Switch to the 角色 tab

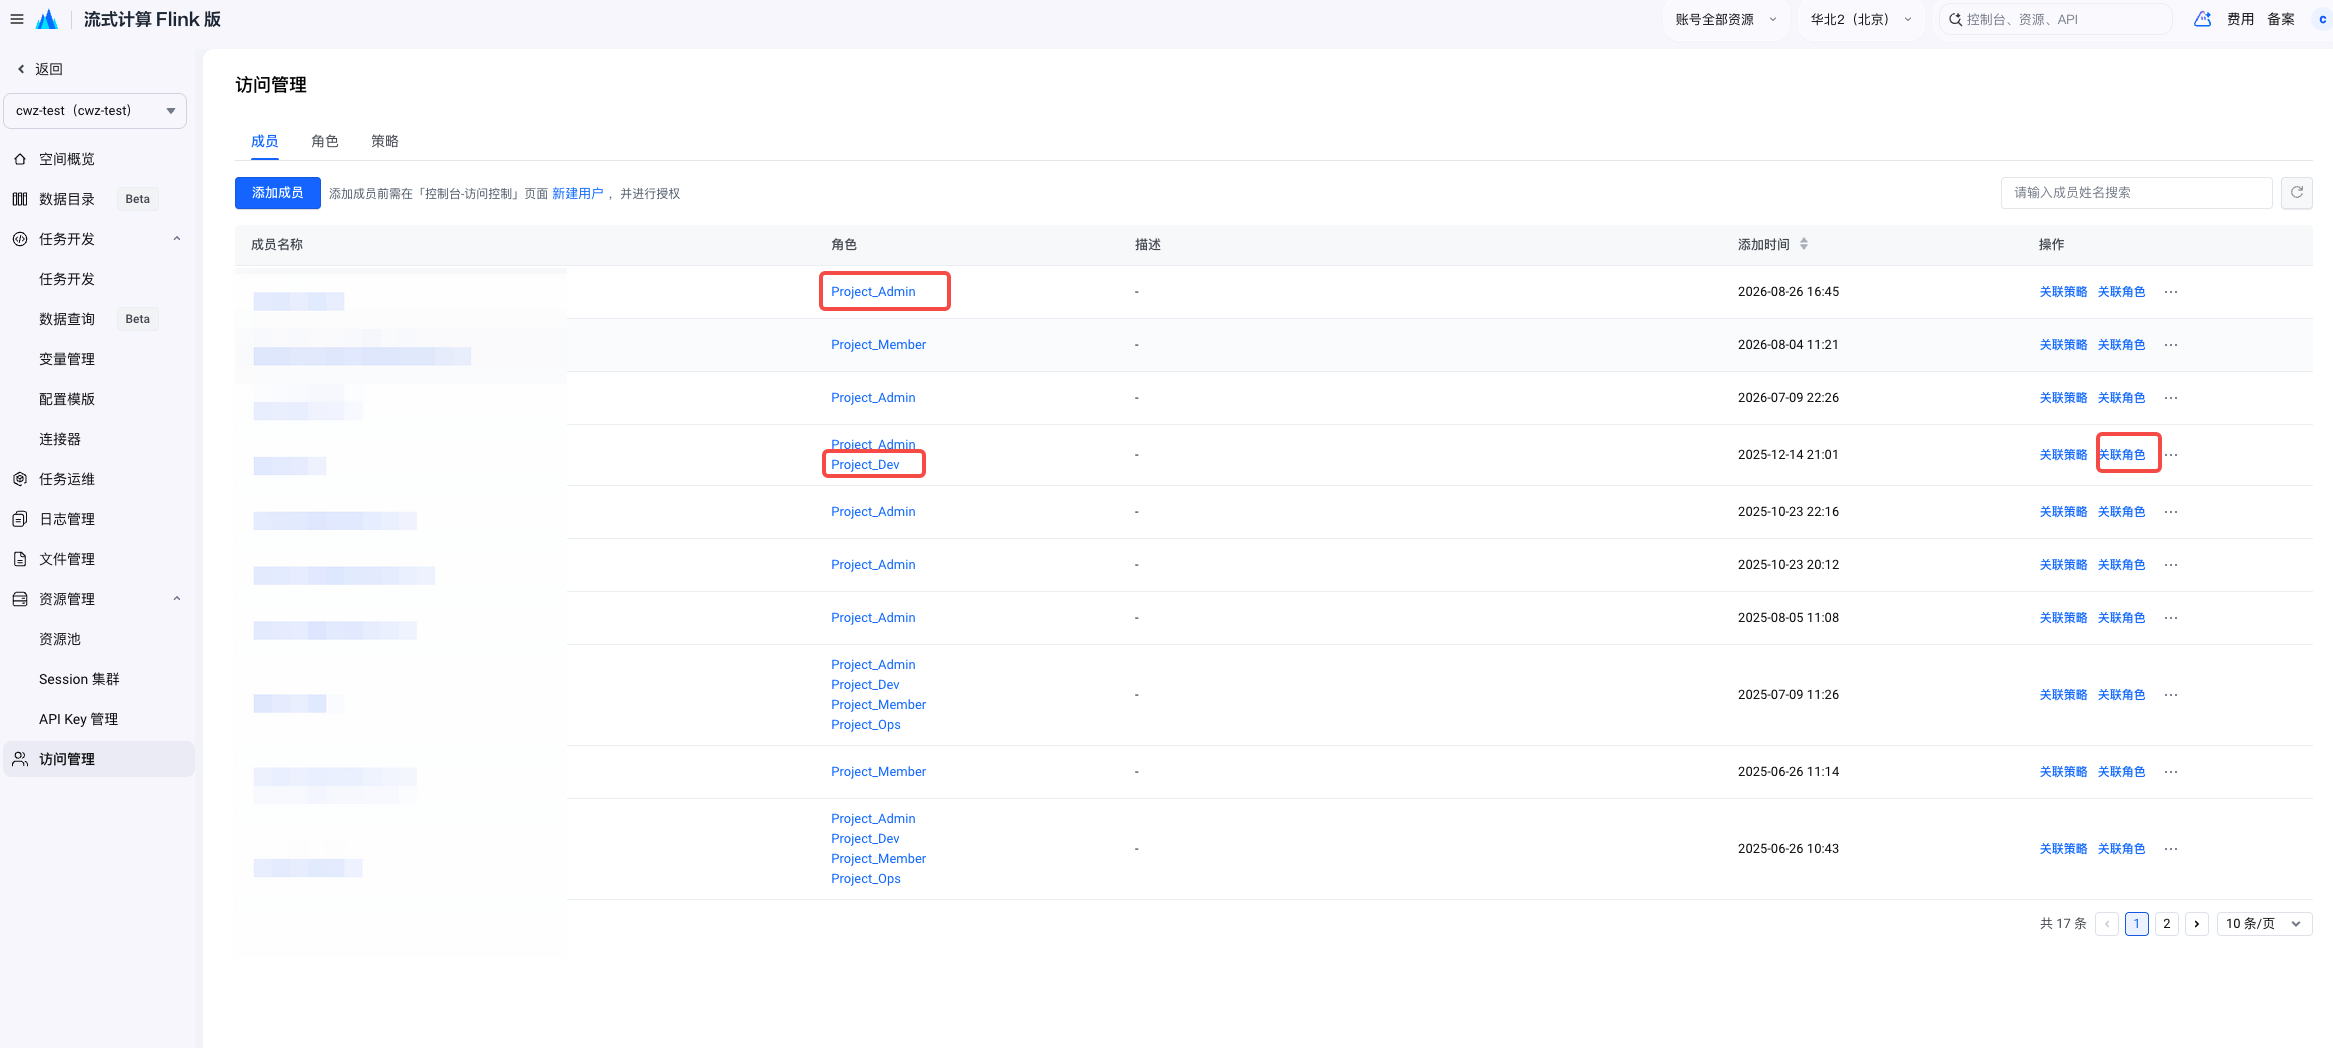click(x=324, y=141)
